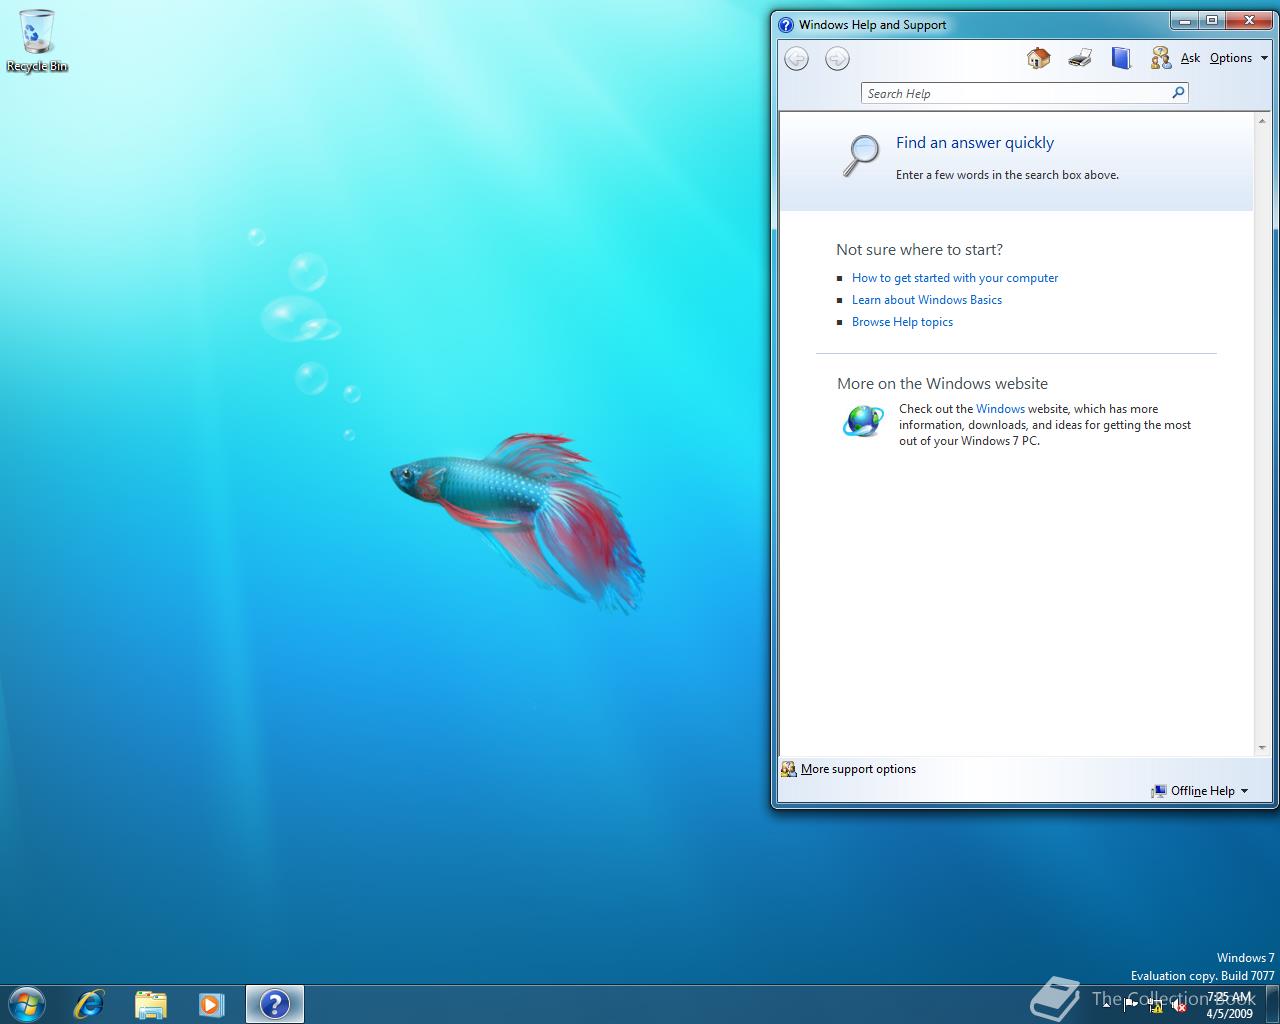Open Windows Explorer folder on taskbar

[x=151, y=1004]
